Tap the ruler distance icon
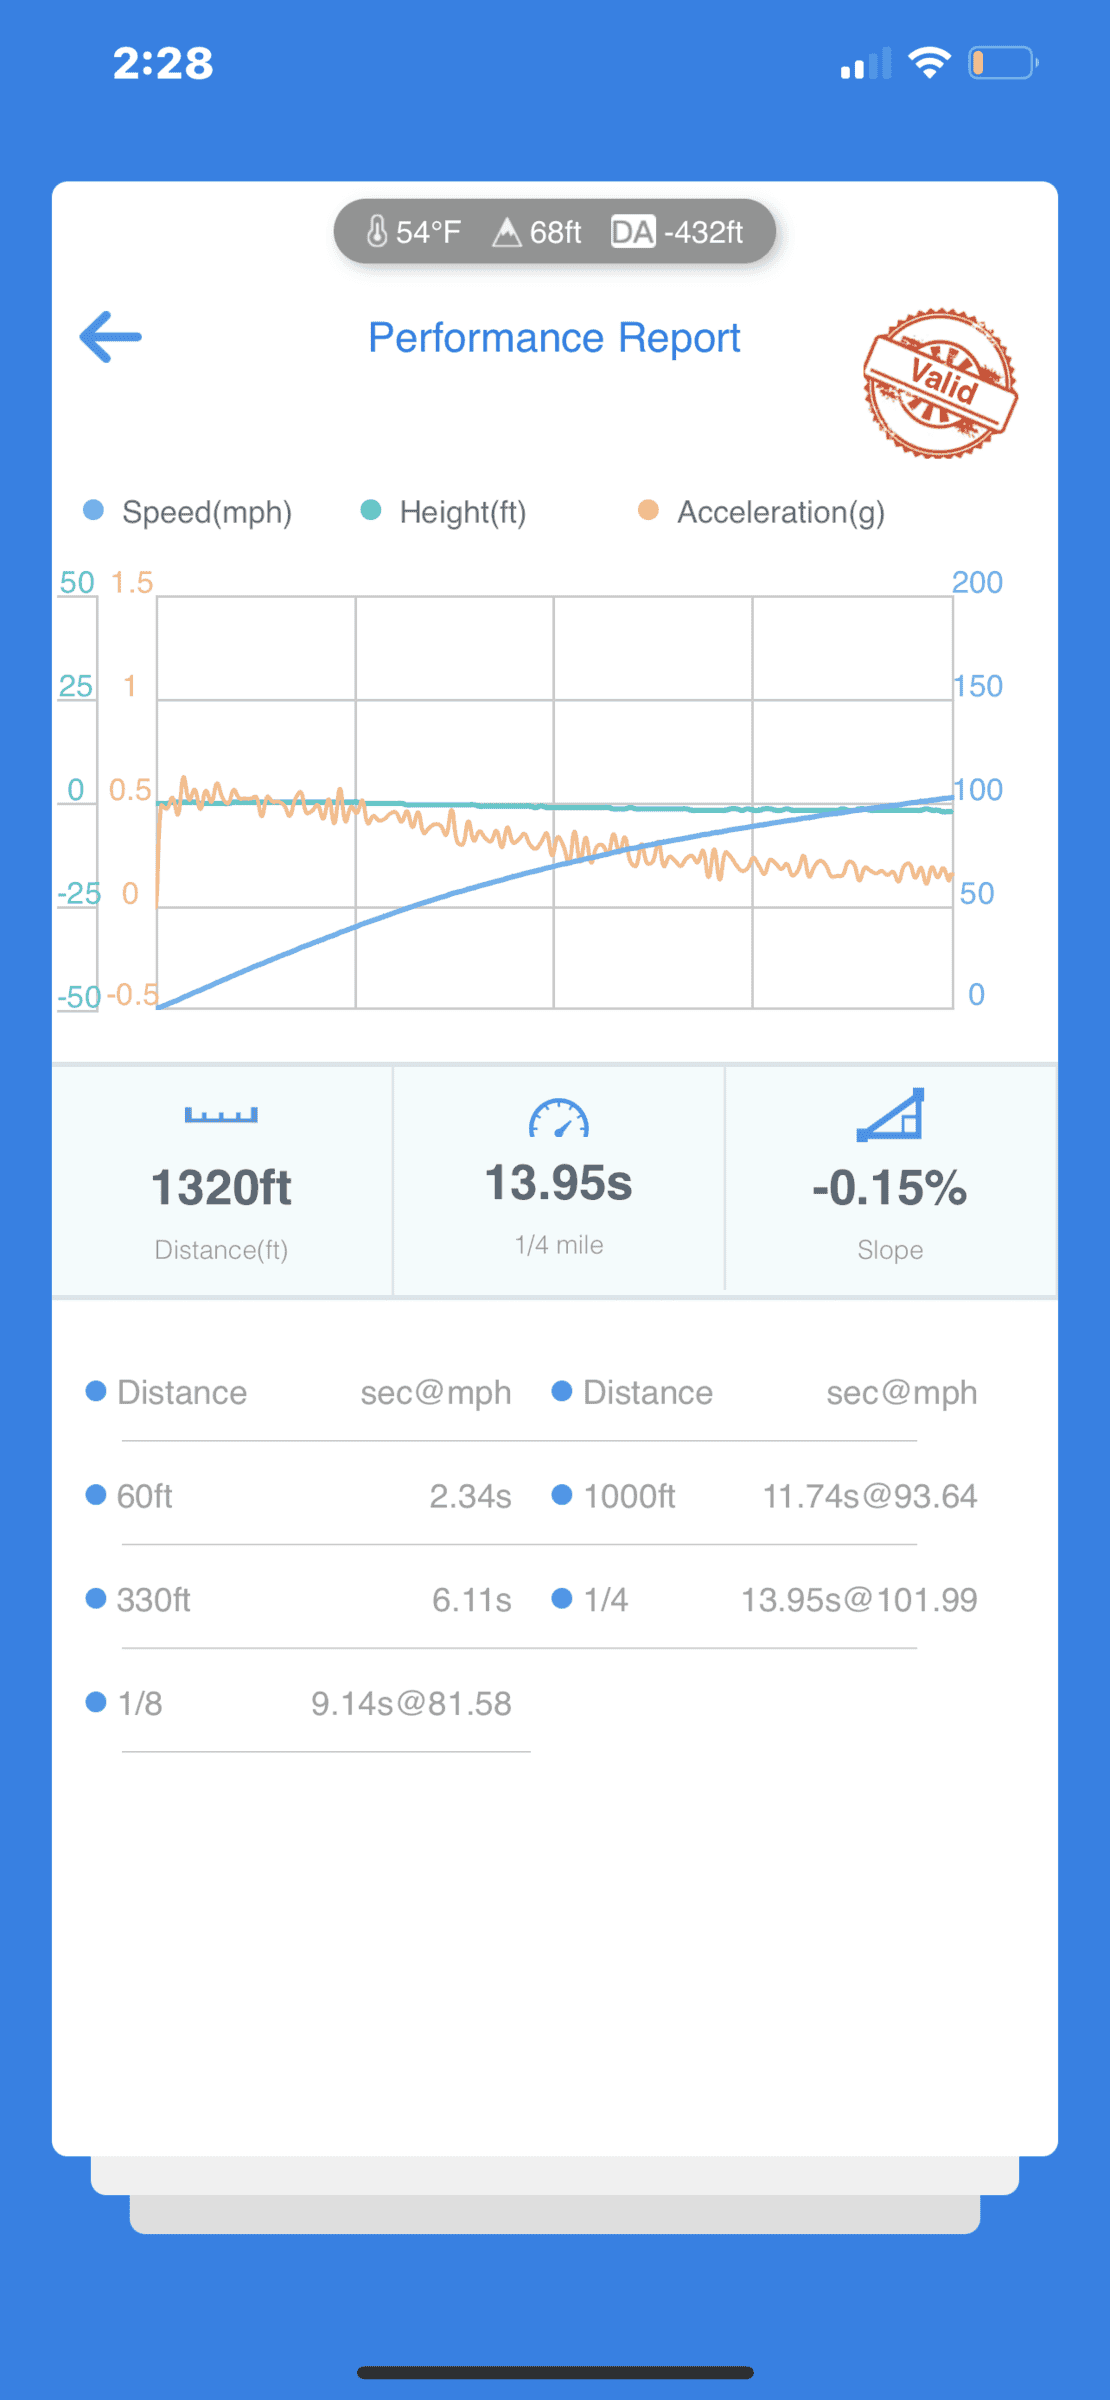 click(x=221, y=1114)
